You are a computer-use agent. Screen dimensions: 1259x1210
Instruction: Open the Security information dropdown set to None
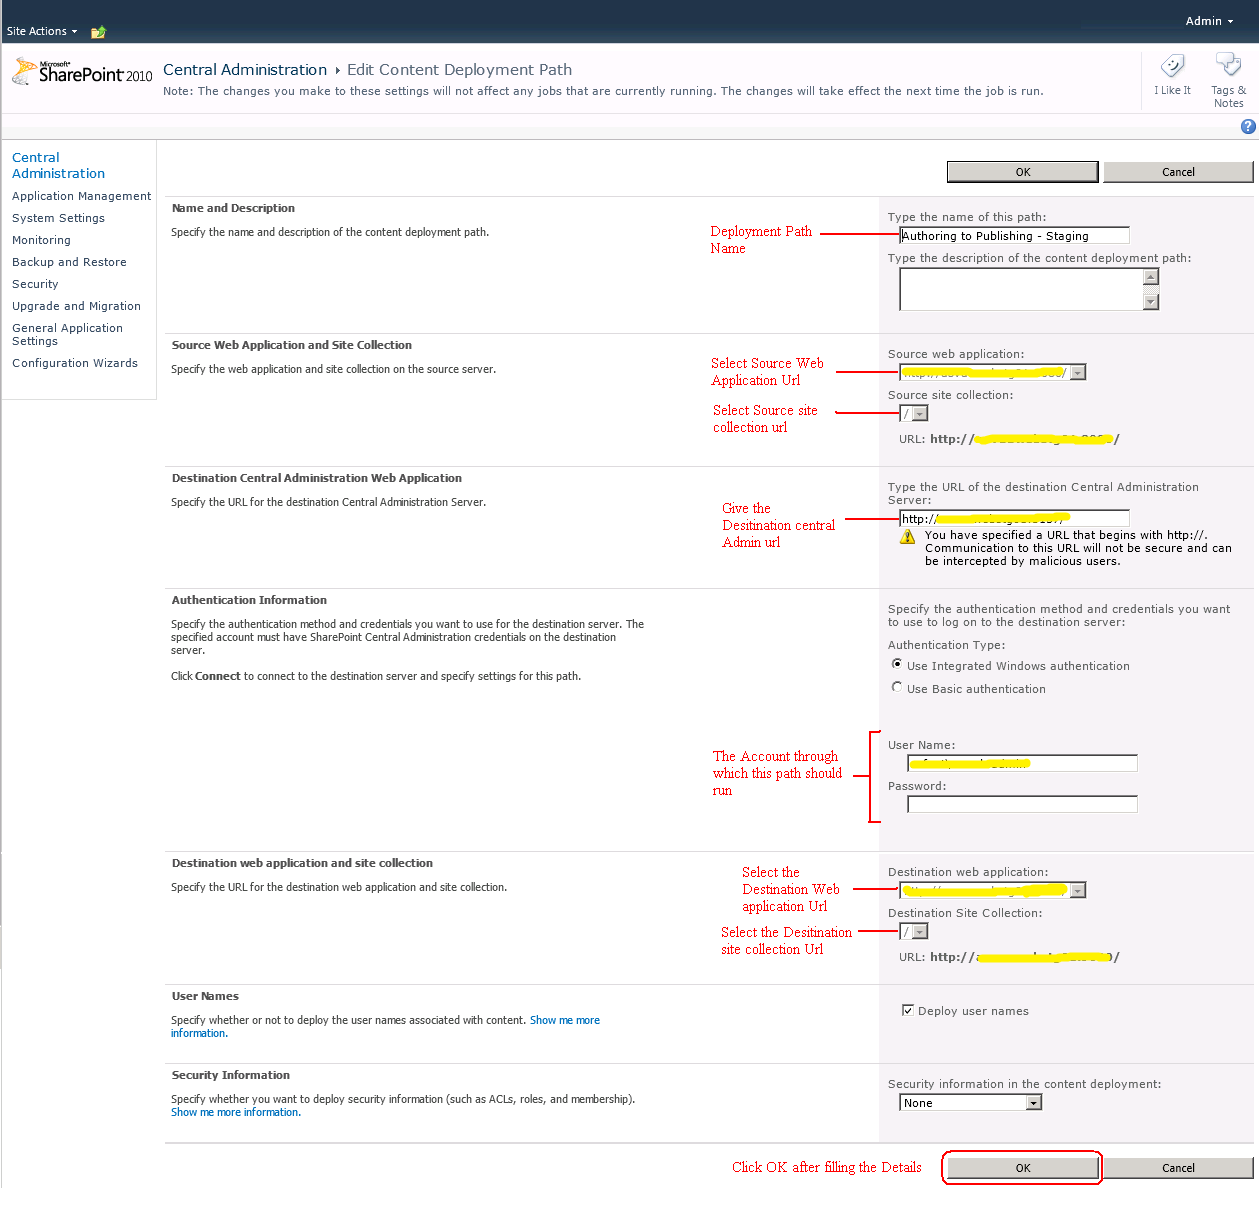(x=1035, y=1101)
